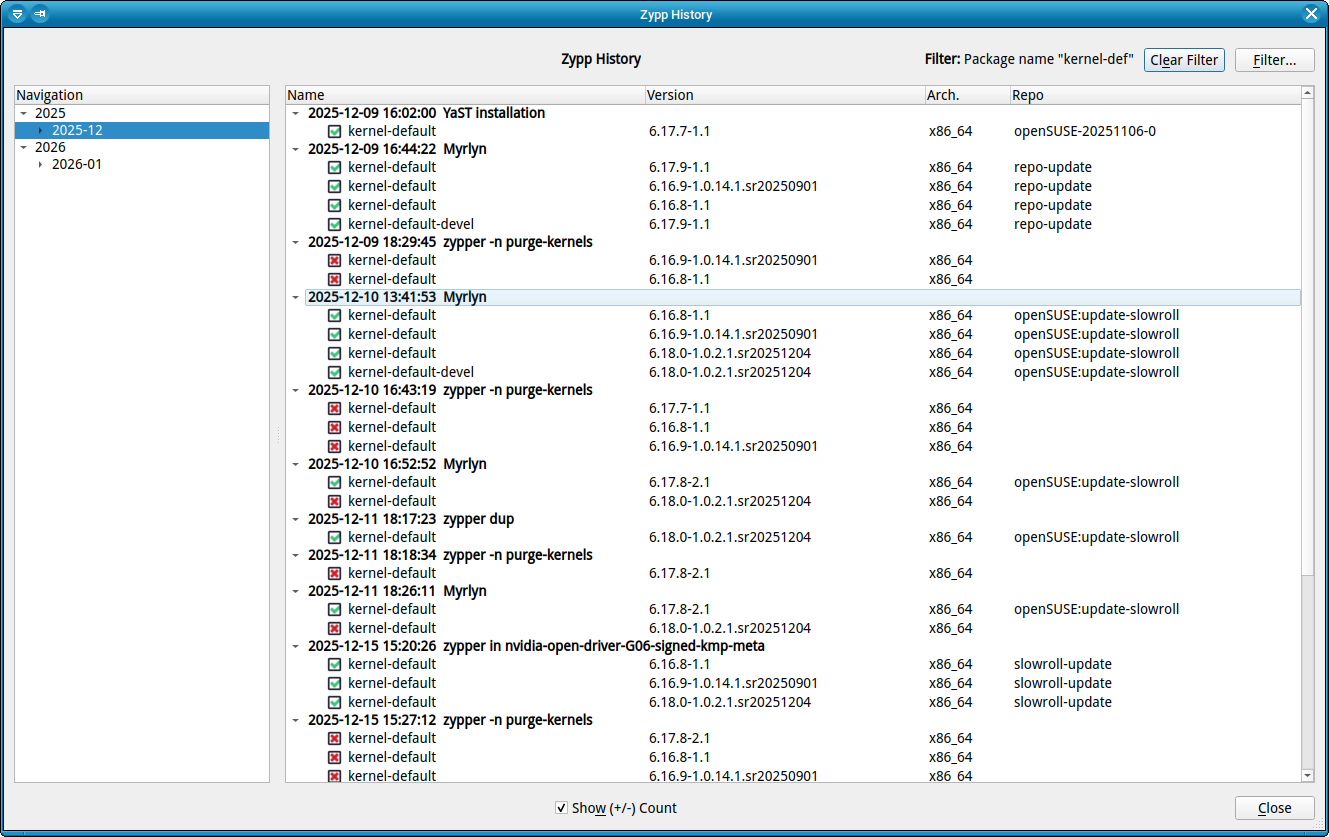Click red remove icon of 6.16.8-1.1 under 18:29:45
1329x837 pixels.
(334, 279)
